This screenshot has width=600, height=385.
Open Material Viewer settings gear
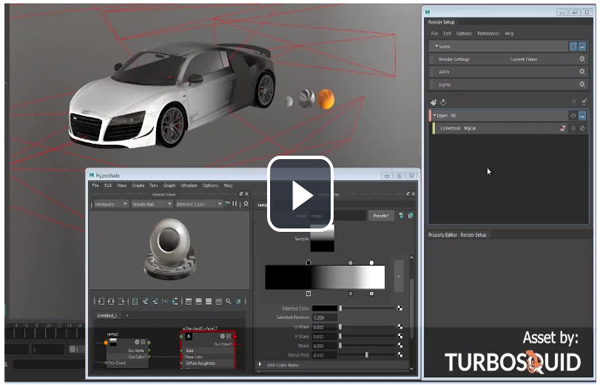point(246,204)
